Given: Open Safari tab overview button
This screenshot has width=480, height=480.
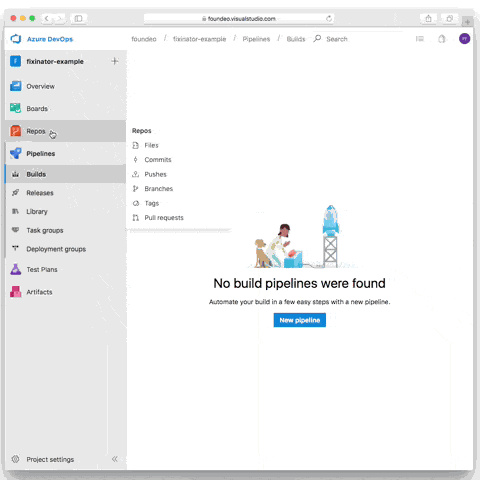Looking at the screenshot, I should [x=449, y=18].
